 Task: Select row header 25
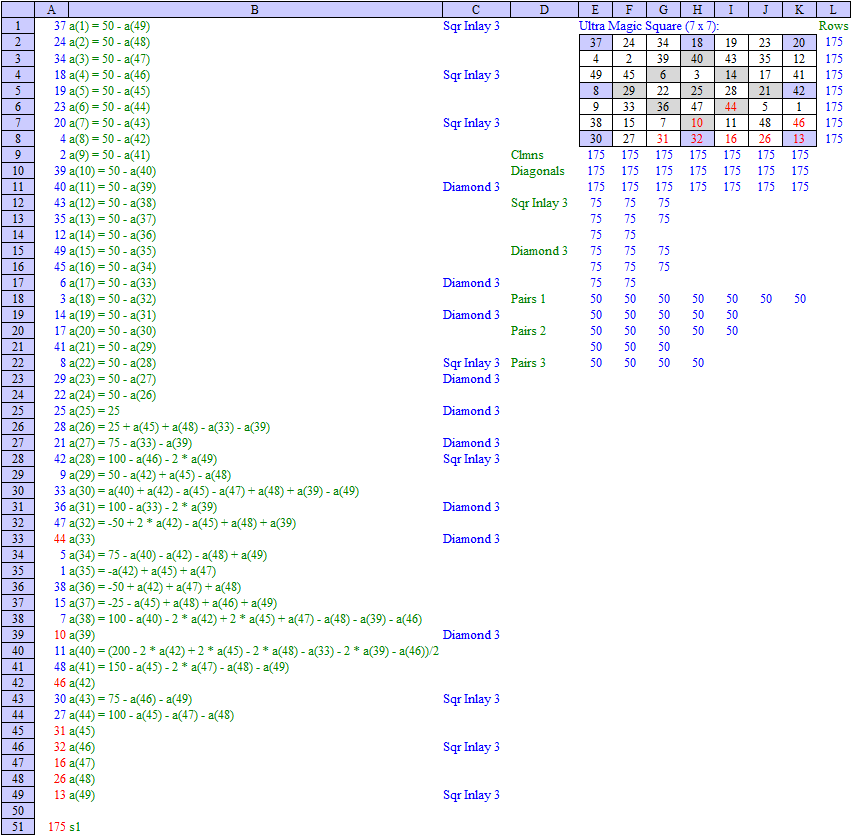click(18, 411)
